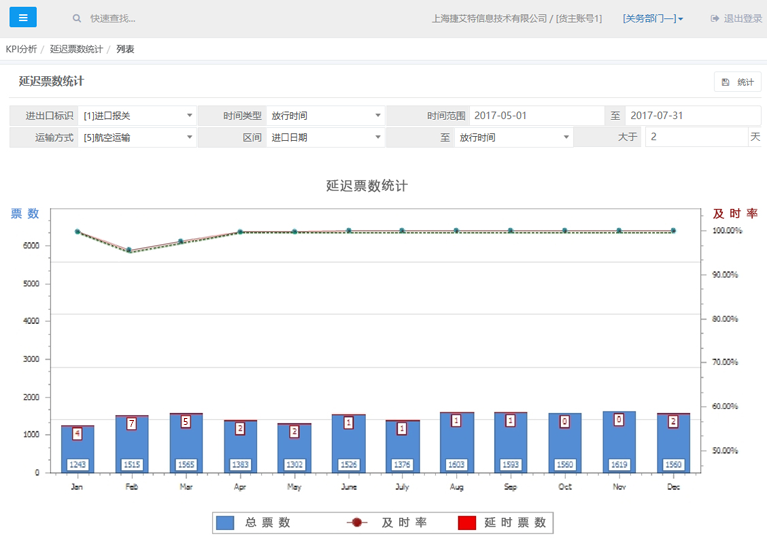Click the 及时率 right axis label
Screen dimensions: 767x545
tap(735, 214)
